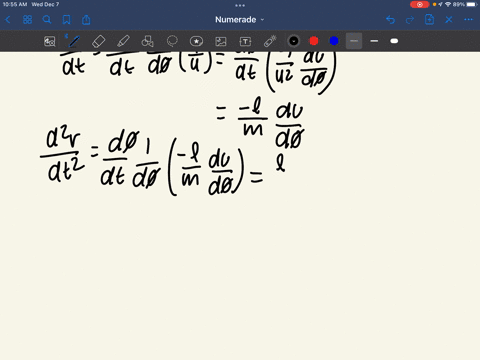
Task: Select the Eraser tool
Action: point(98,41)
